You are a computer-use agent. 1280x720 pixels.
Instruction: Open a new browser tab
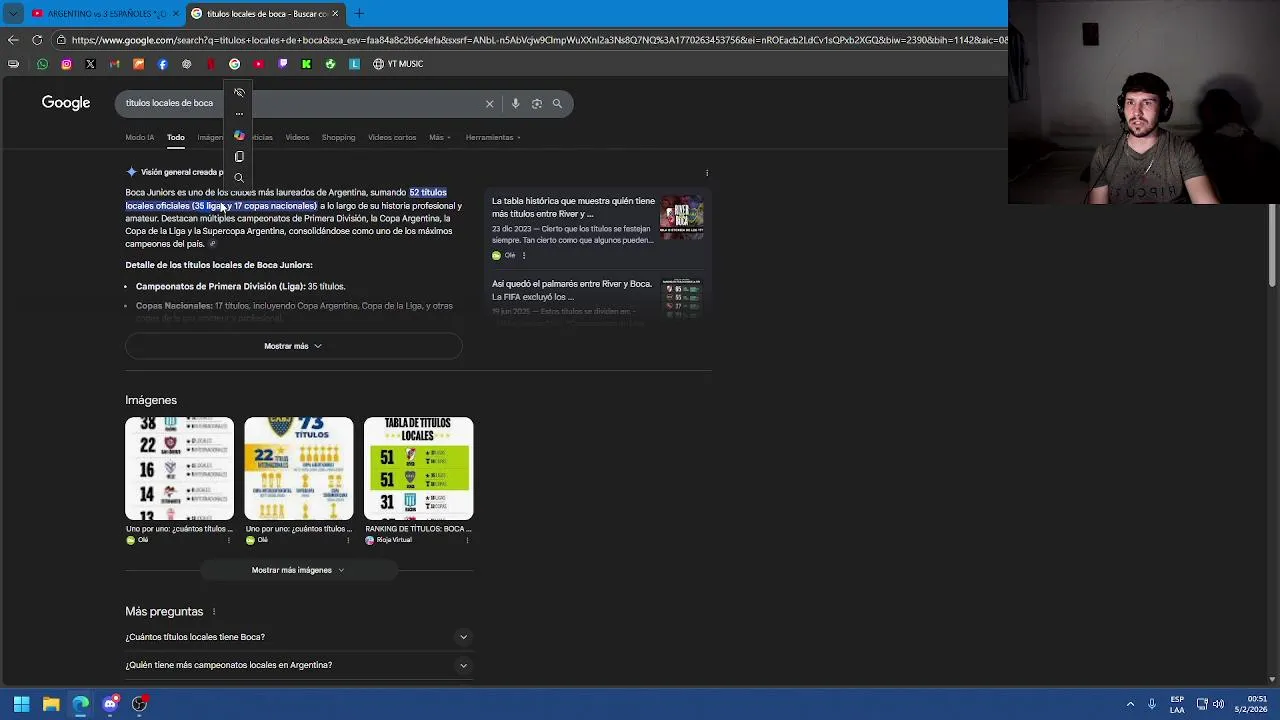[359, 13]
